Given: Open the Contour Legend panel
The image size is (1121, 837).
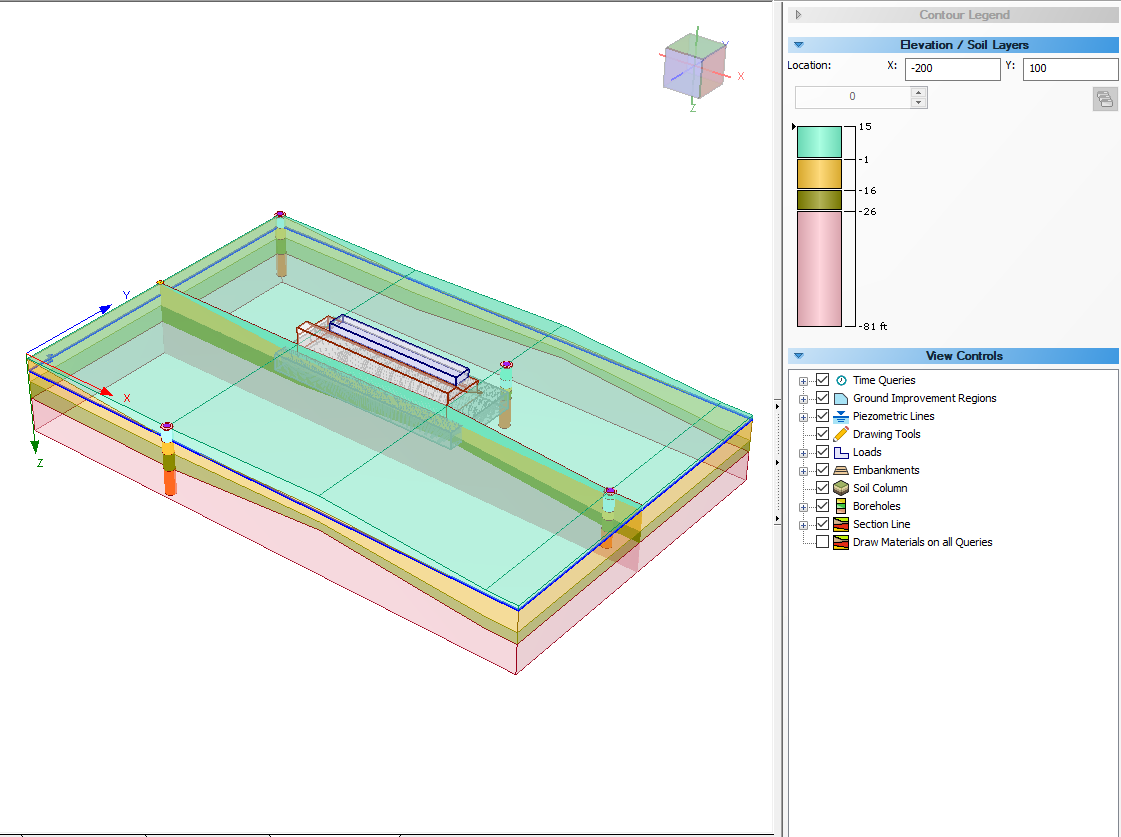Looking at the screenshot, I should tap(798, 14).
